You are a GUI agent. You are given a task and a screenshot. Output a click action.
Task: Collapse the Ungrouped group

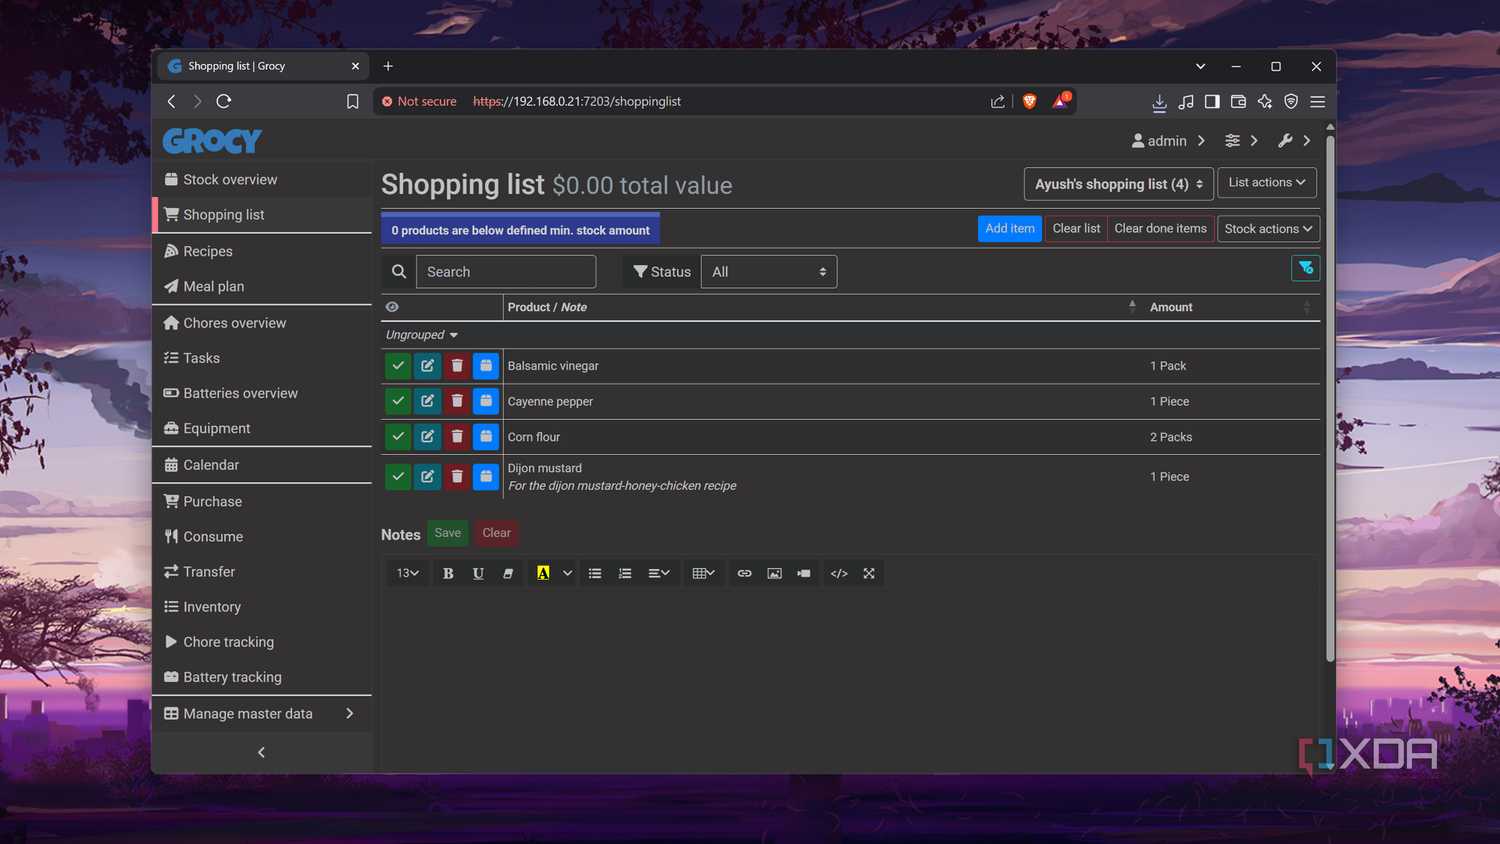[x=422, y=335]
